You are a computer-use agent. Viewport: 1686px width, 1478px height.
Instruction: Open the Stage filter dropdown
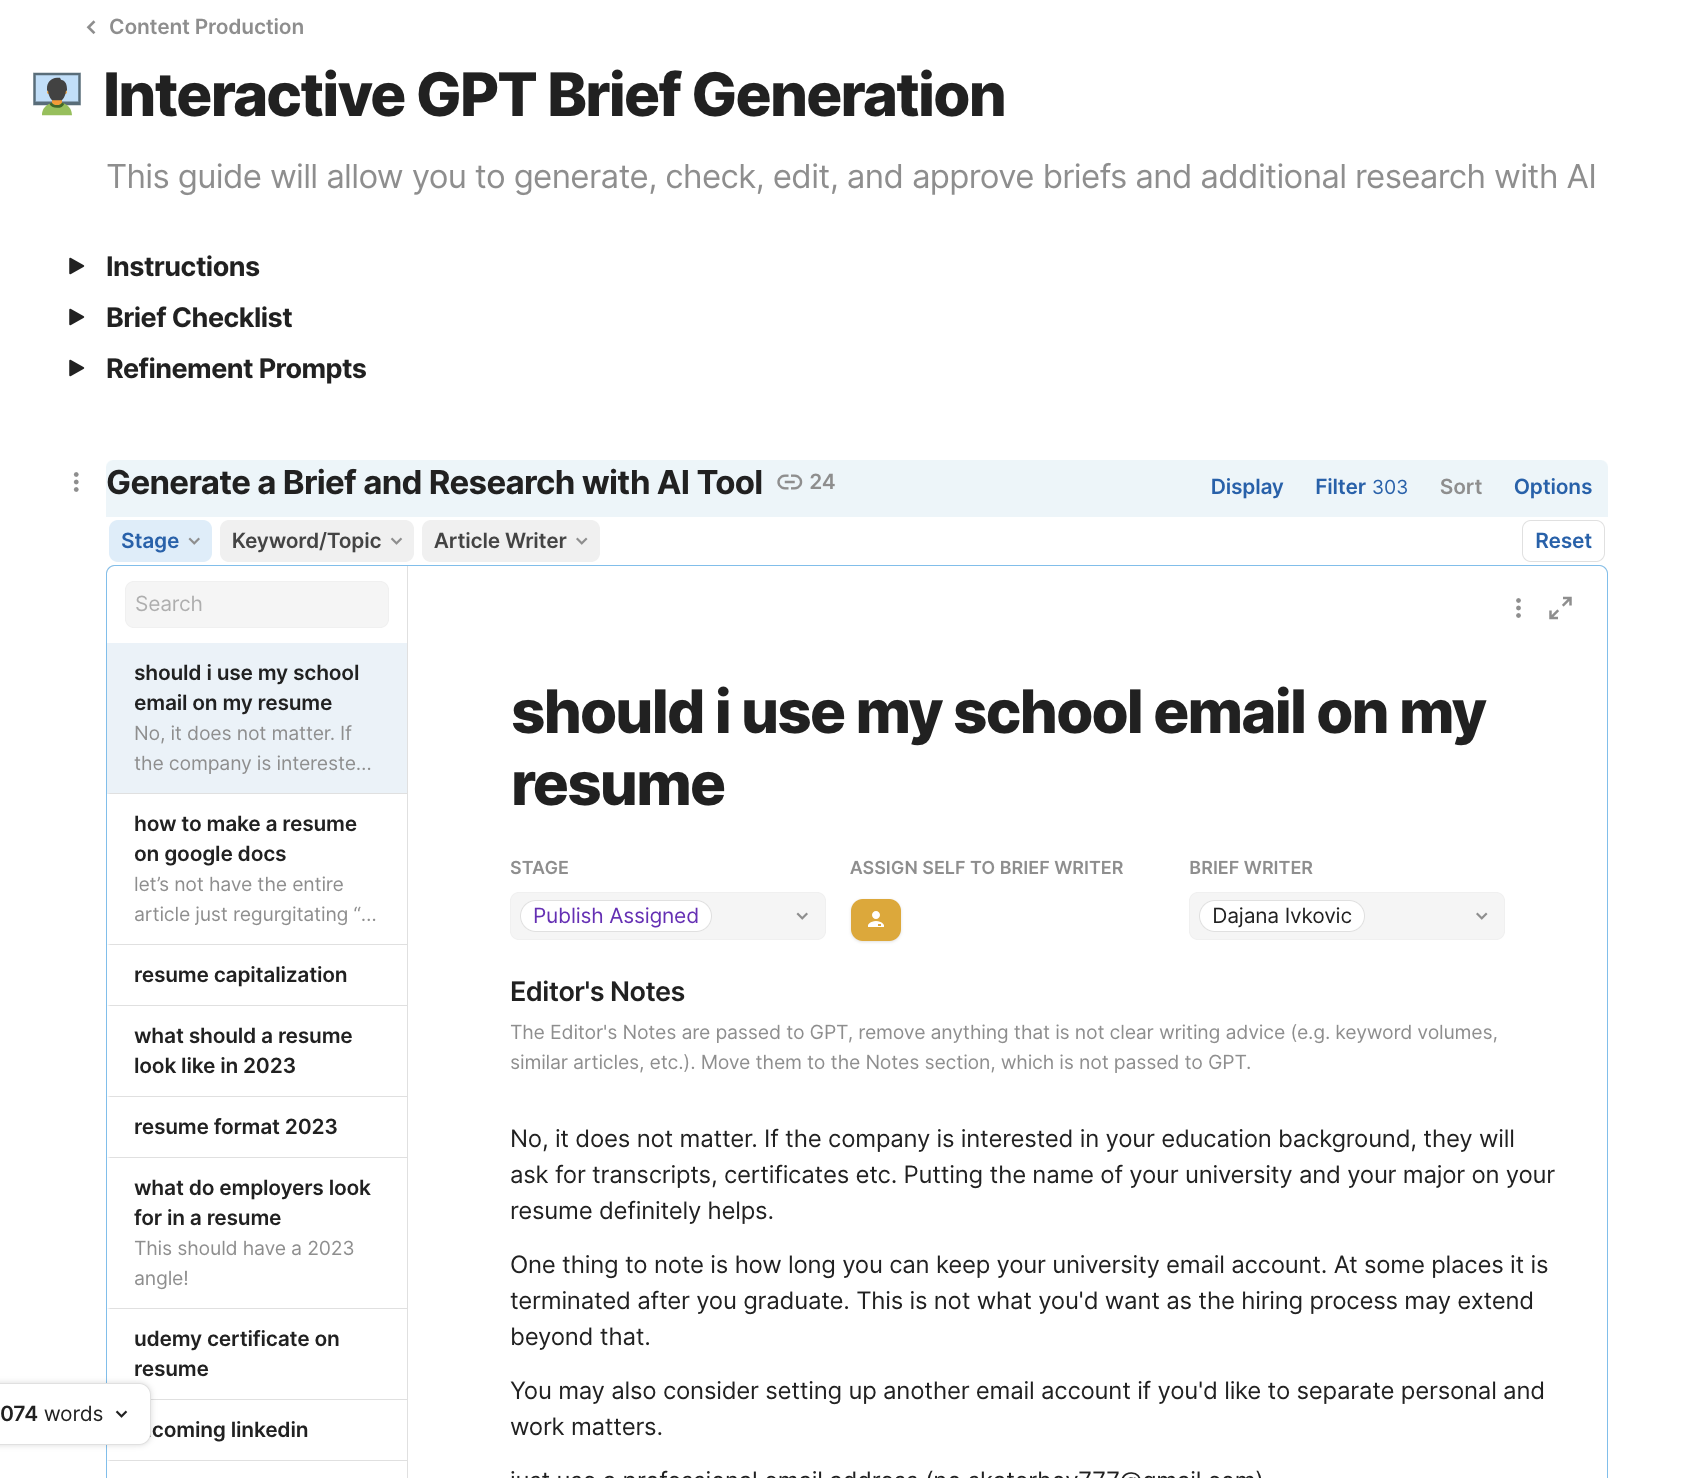tap(160, 541)
